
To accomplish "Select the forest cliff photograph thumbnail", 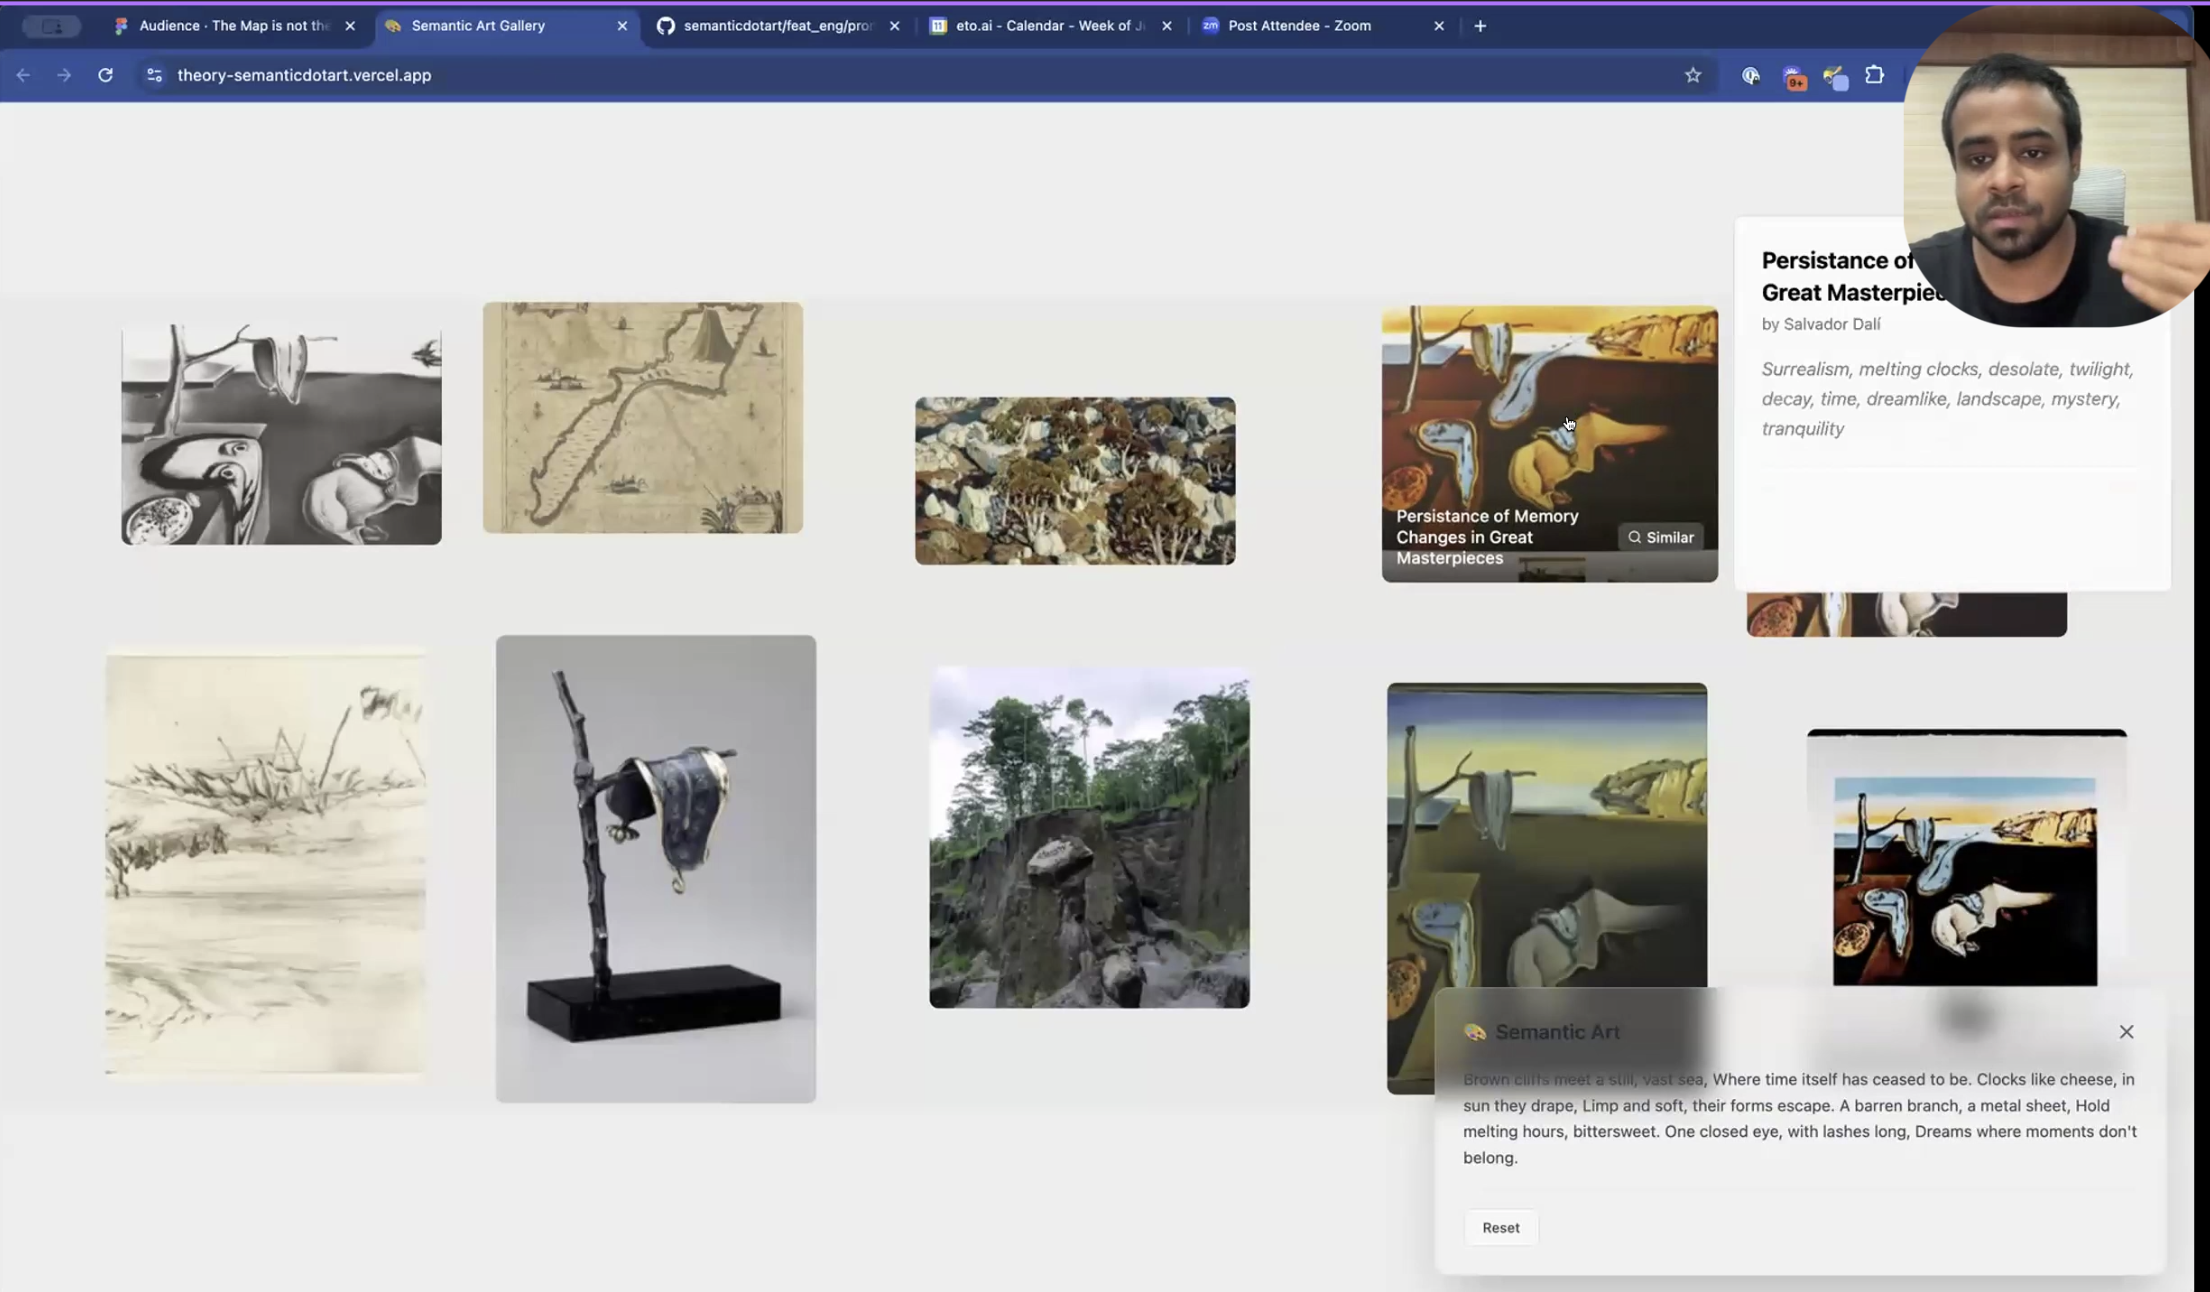I will pos(1089,837).
